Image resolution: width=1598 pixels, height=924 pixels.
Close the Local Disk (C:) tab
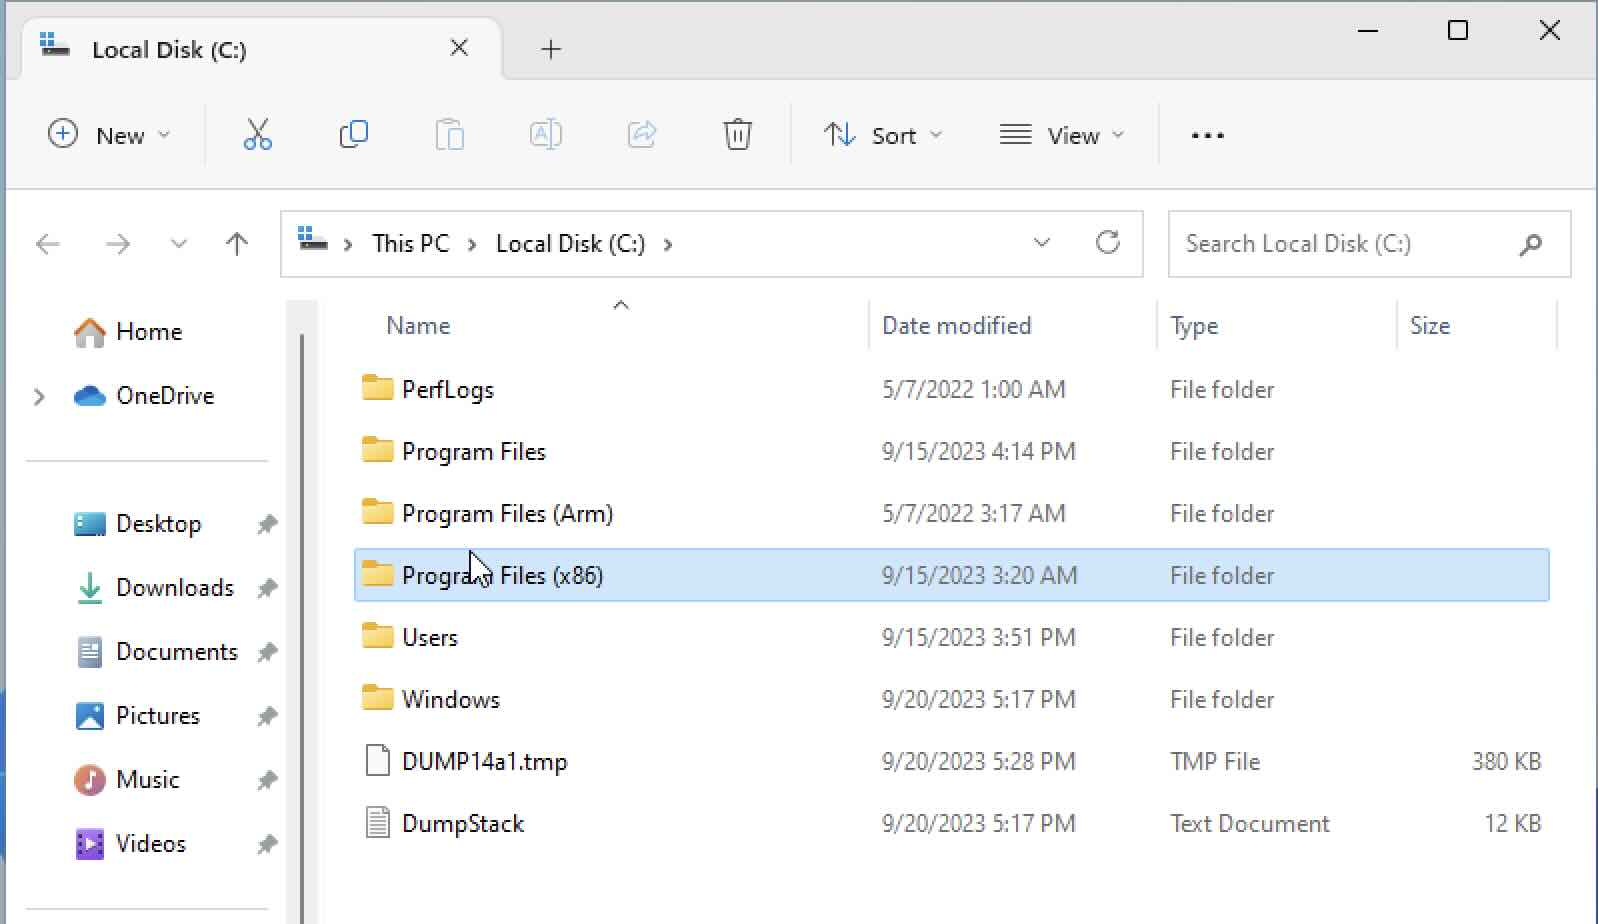459,48
